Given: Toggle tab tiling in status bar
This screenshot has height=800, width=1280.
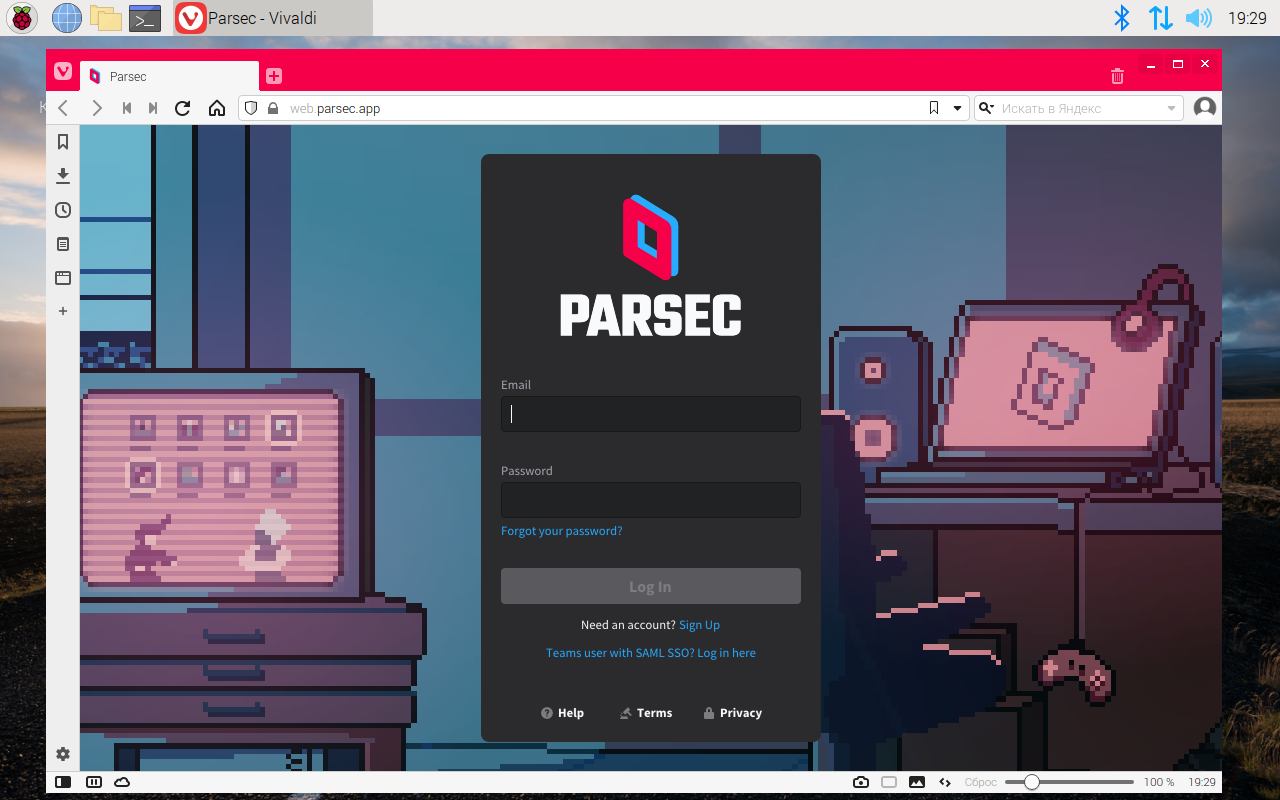Looking at the screenshot, I should click(x=889, y=782).
